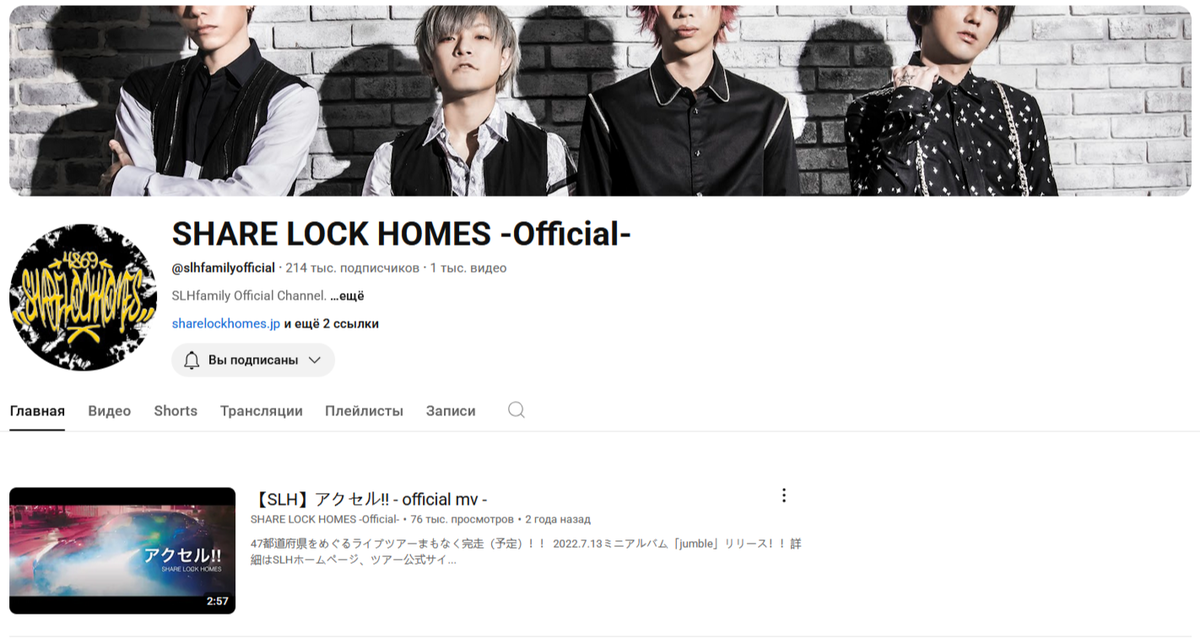The image size is (1200, 639).
Task: Click the アクセル!! video thumbnail
Action: click(x=122, y=550)
